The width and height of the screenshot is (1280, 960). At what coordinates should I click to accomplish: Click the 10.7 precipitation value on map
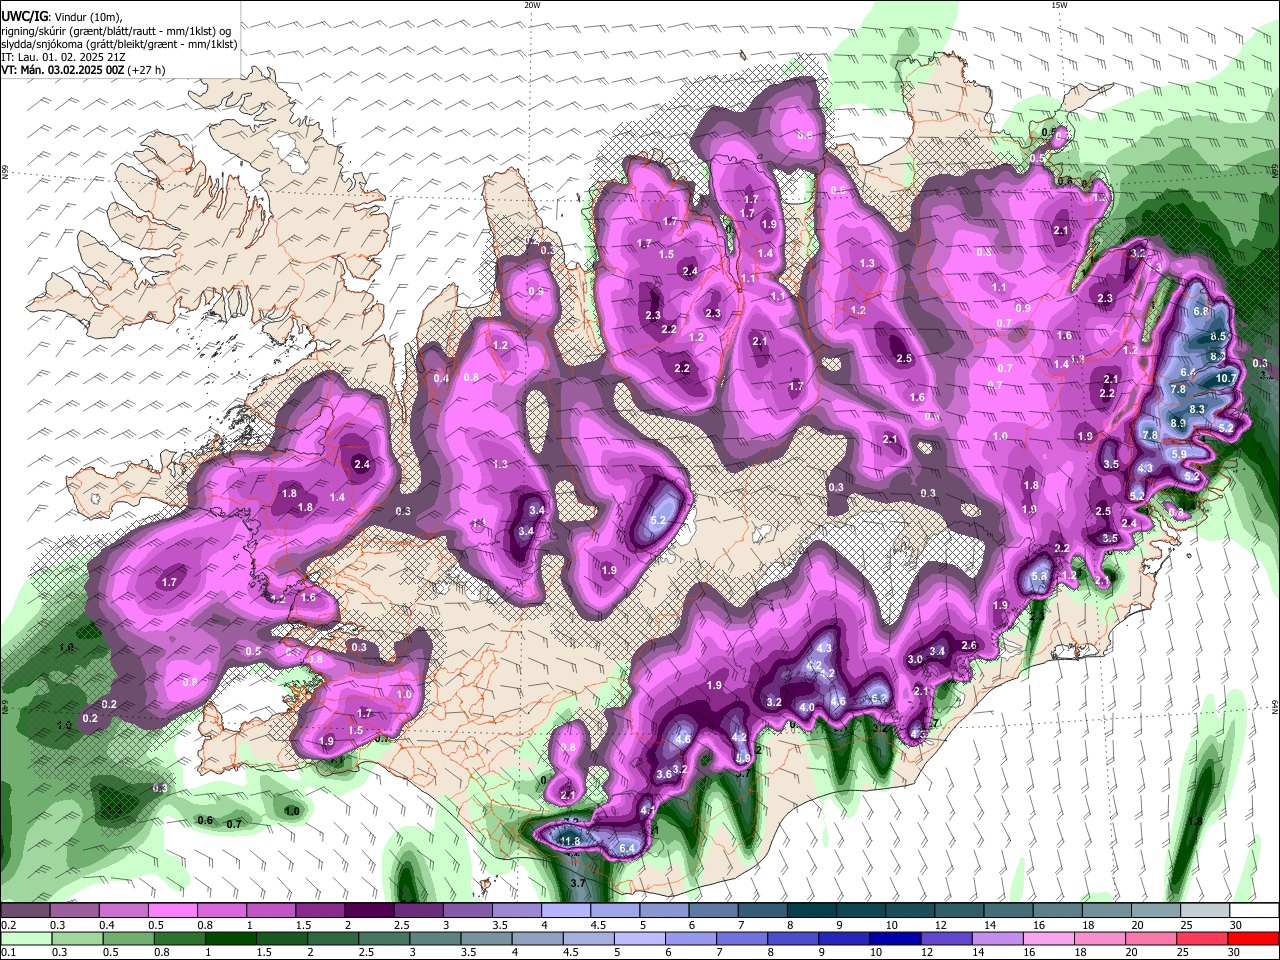point(1227,378)
